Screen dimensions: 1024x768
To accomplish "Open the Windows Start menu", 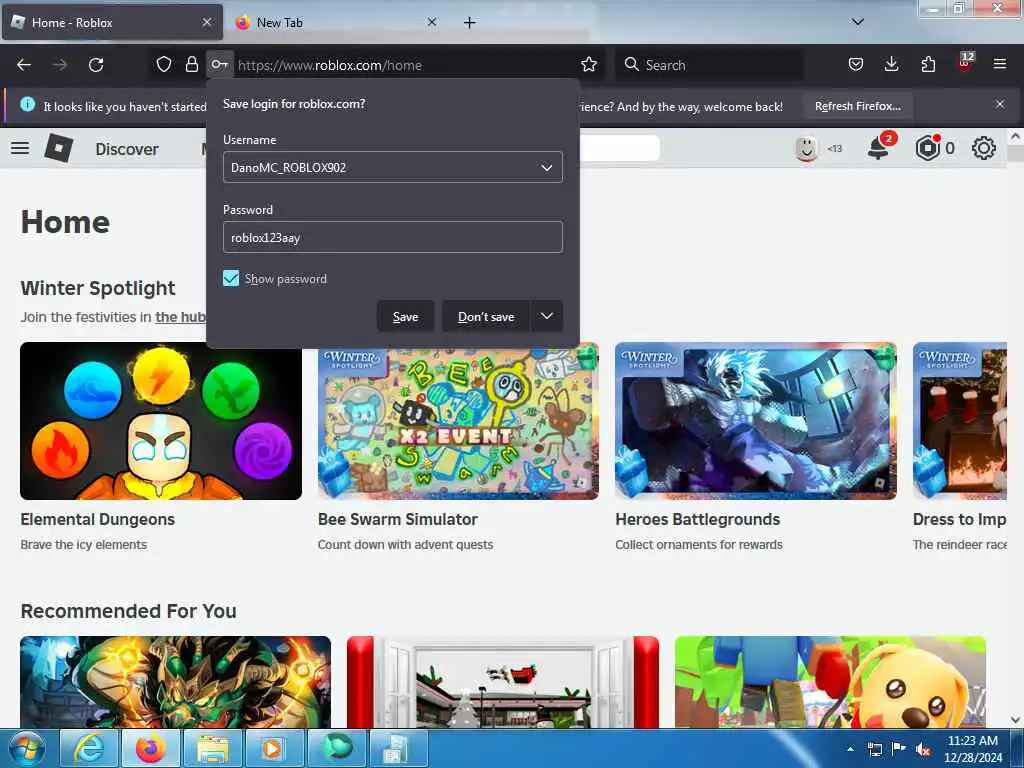I will tap(26, 748).
